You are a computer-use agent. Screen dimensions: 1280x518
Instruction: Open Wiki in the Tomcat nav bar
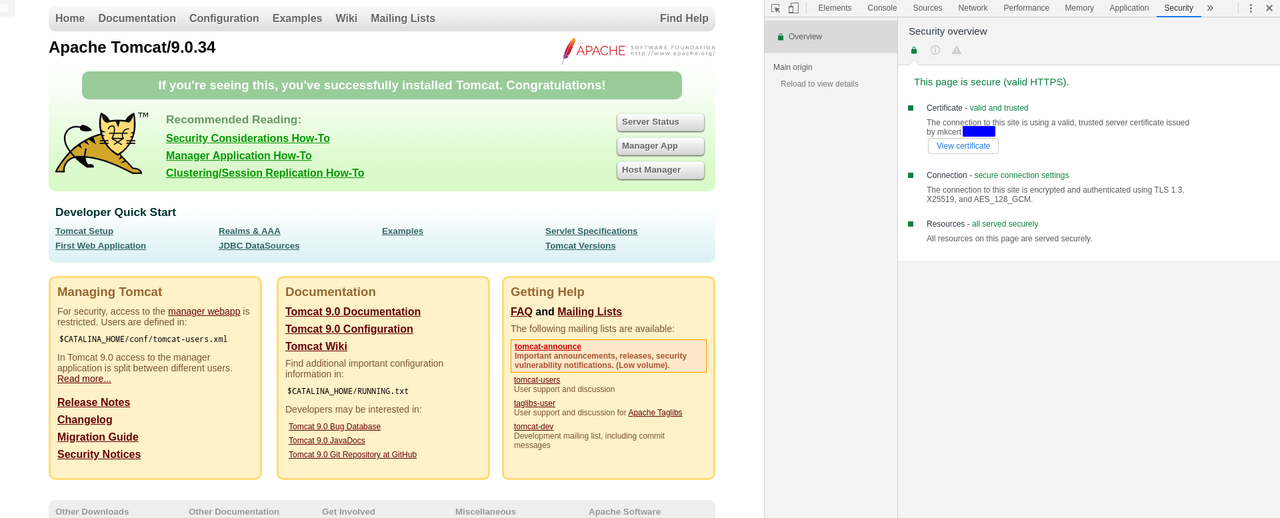tap(346, 18)
